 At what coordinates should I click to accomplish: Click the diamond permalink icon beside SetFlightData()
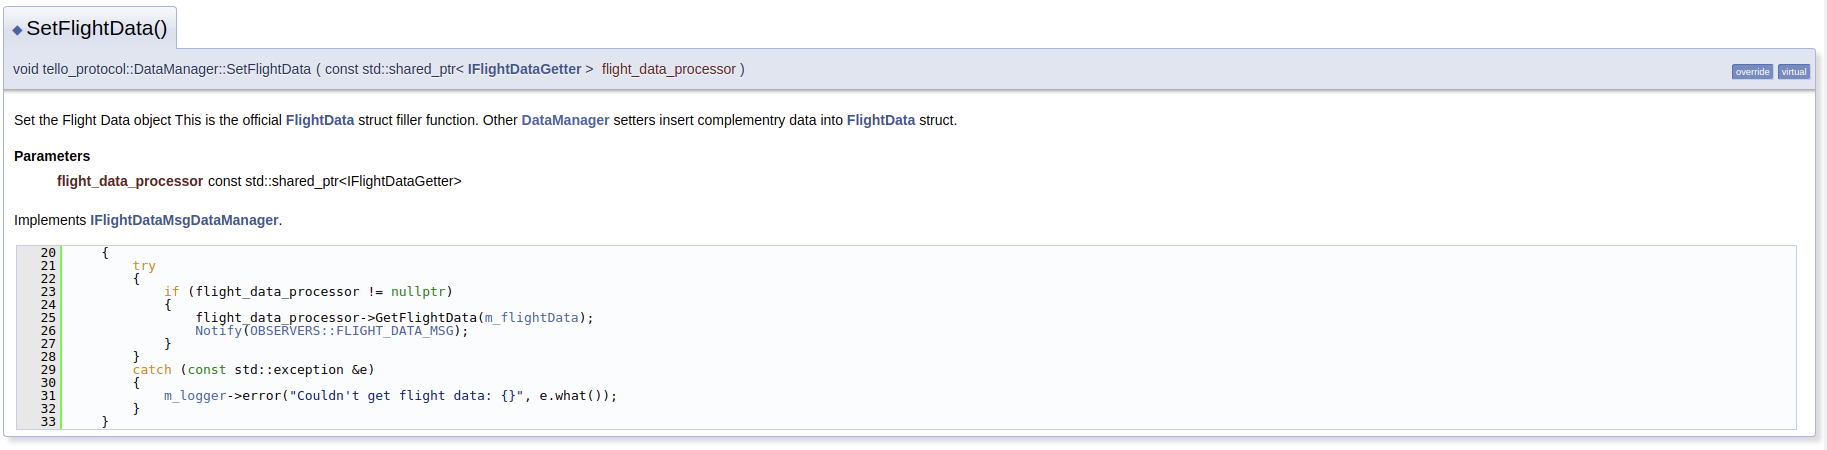17,30
